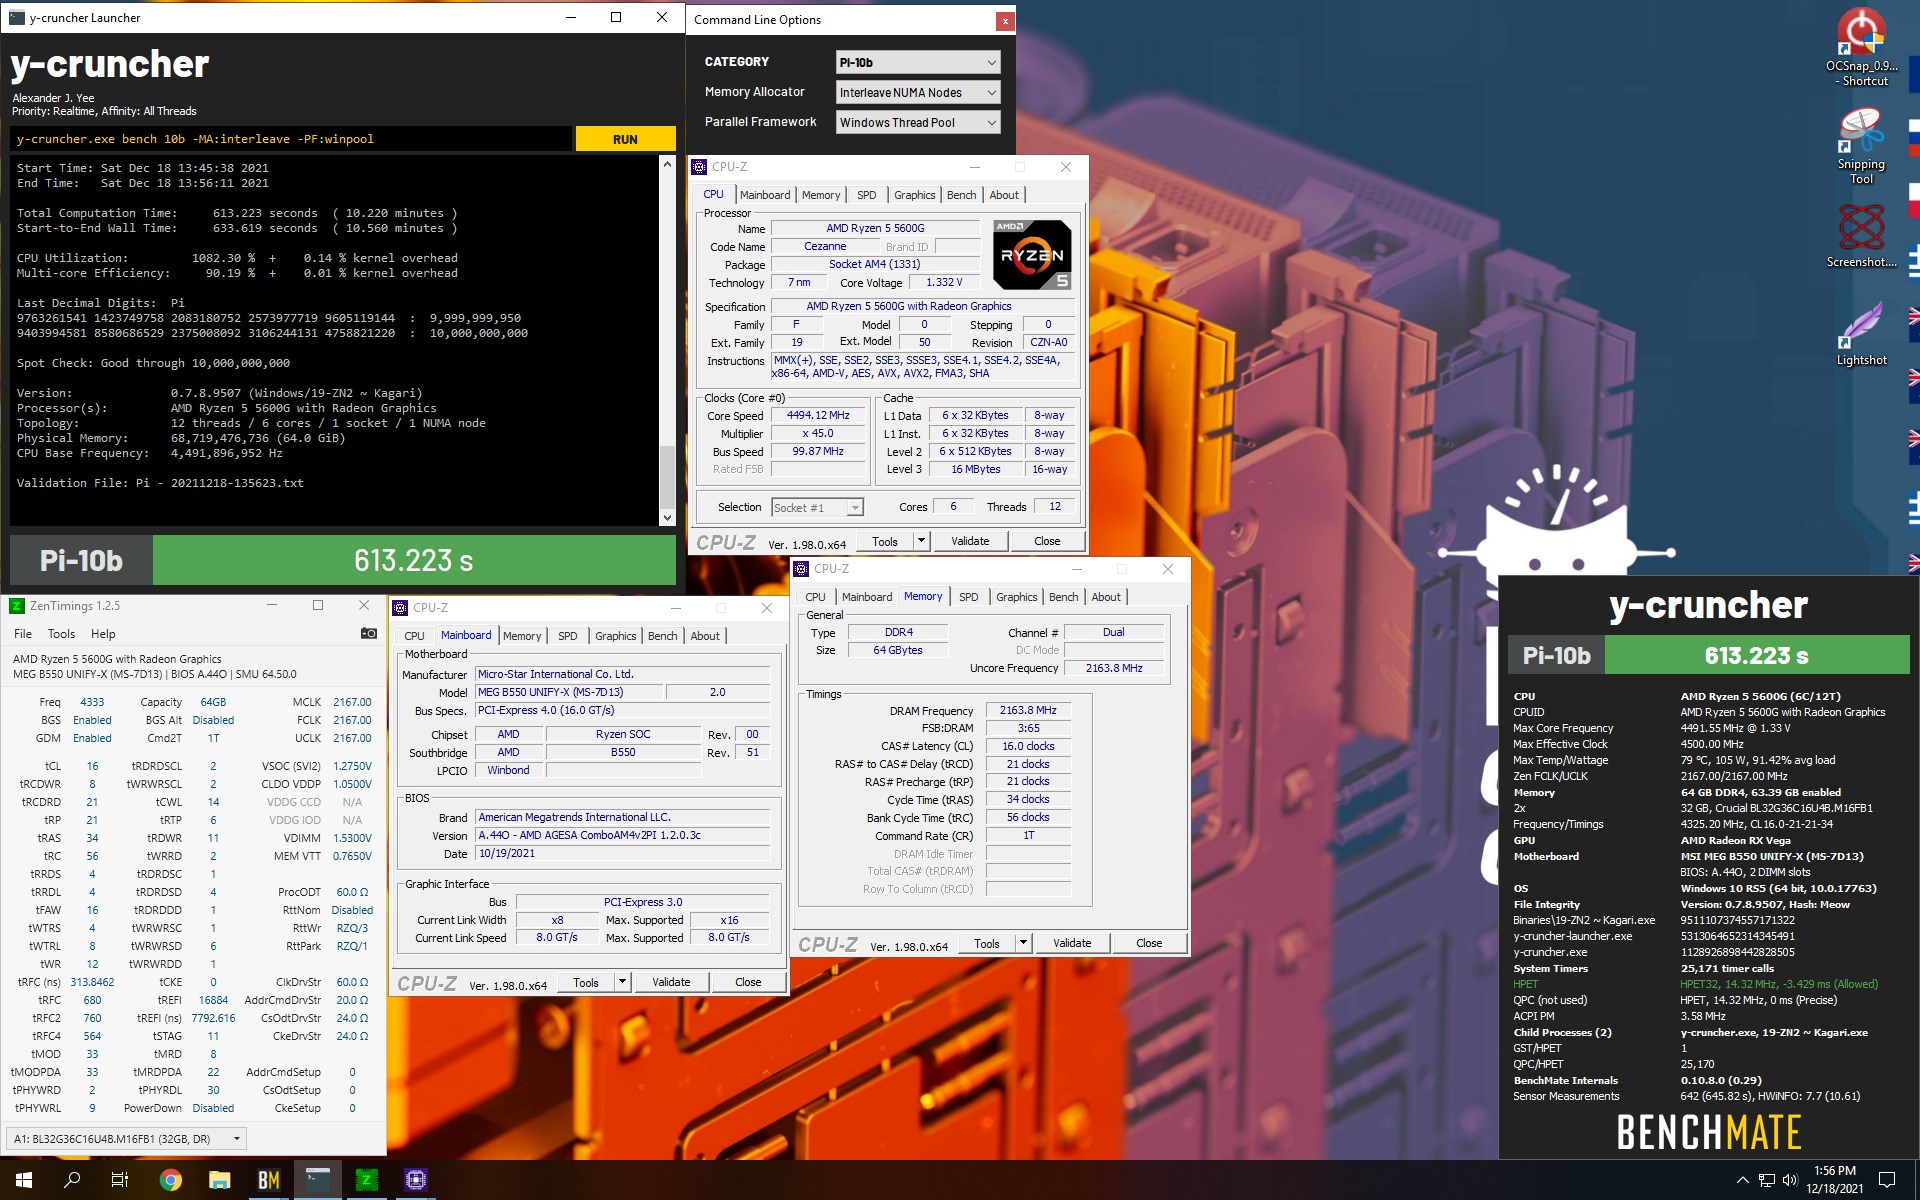
Task: Open the ZenTimings DIMM slot dropdown
Action: point(127,1138)
